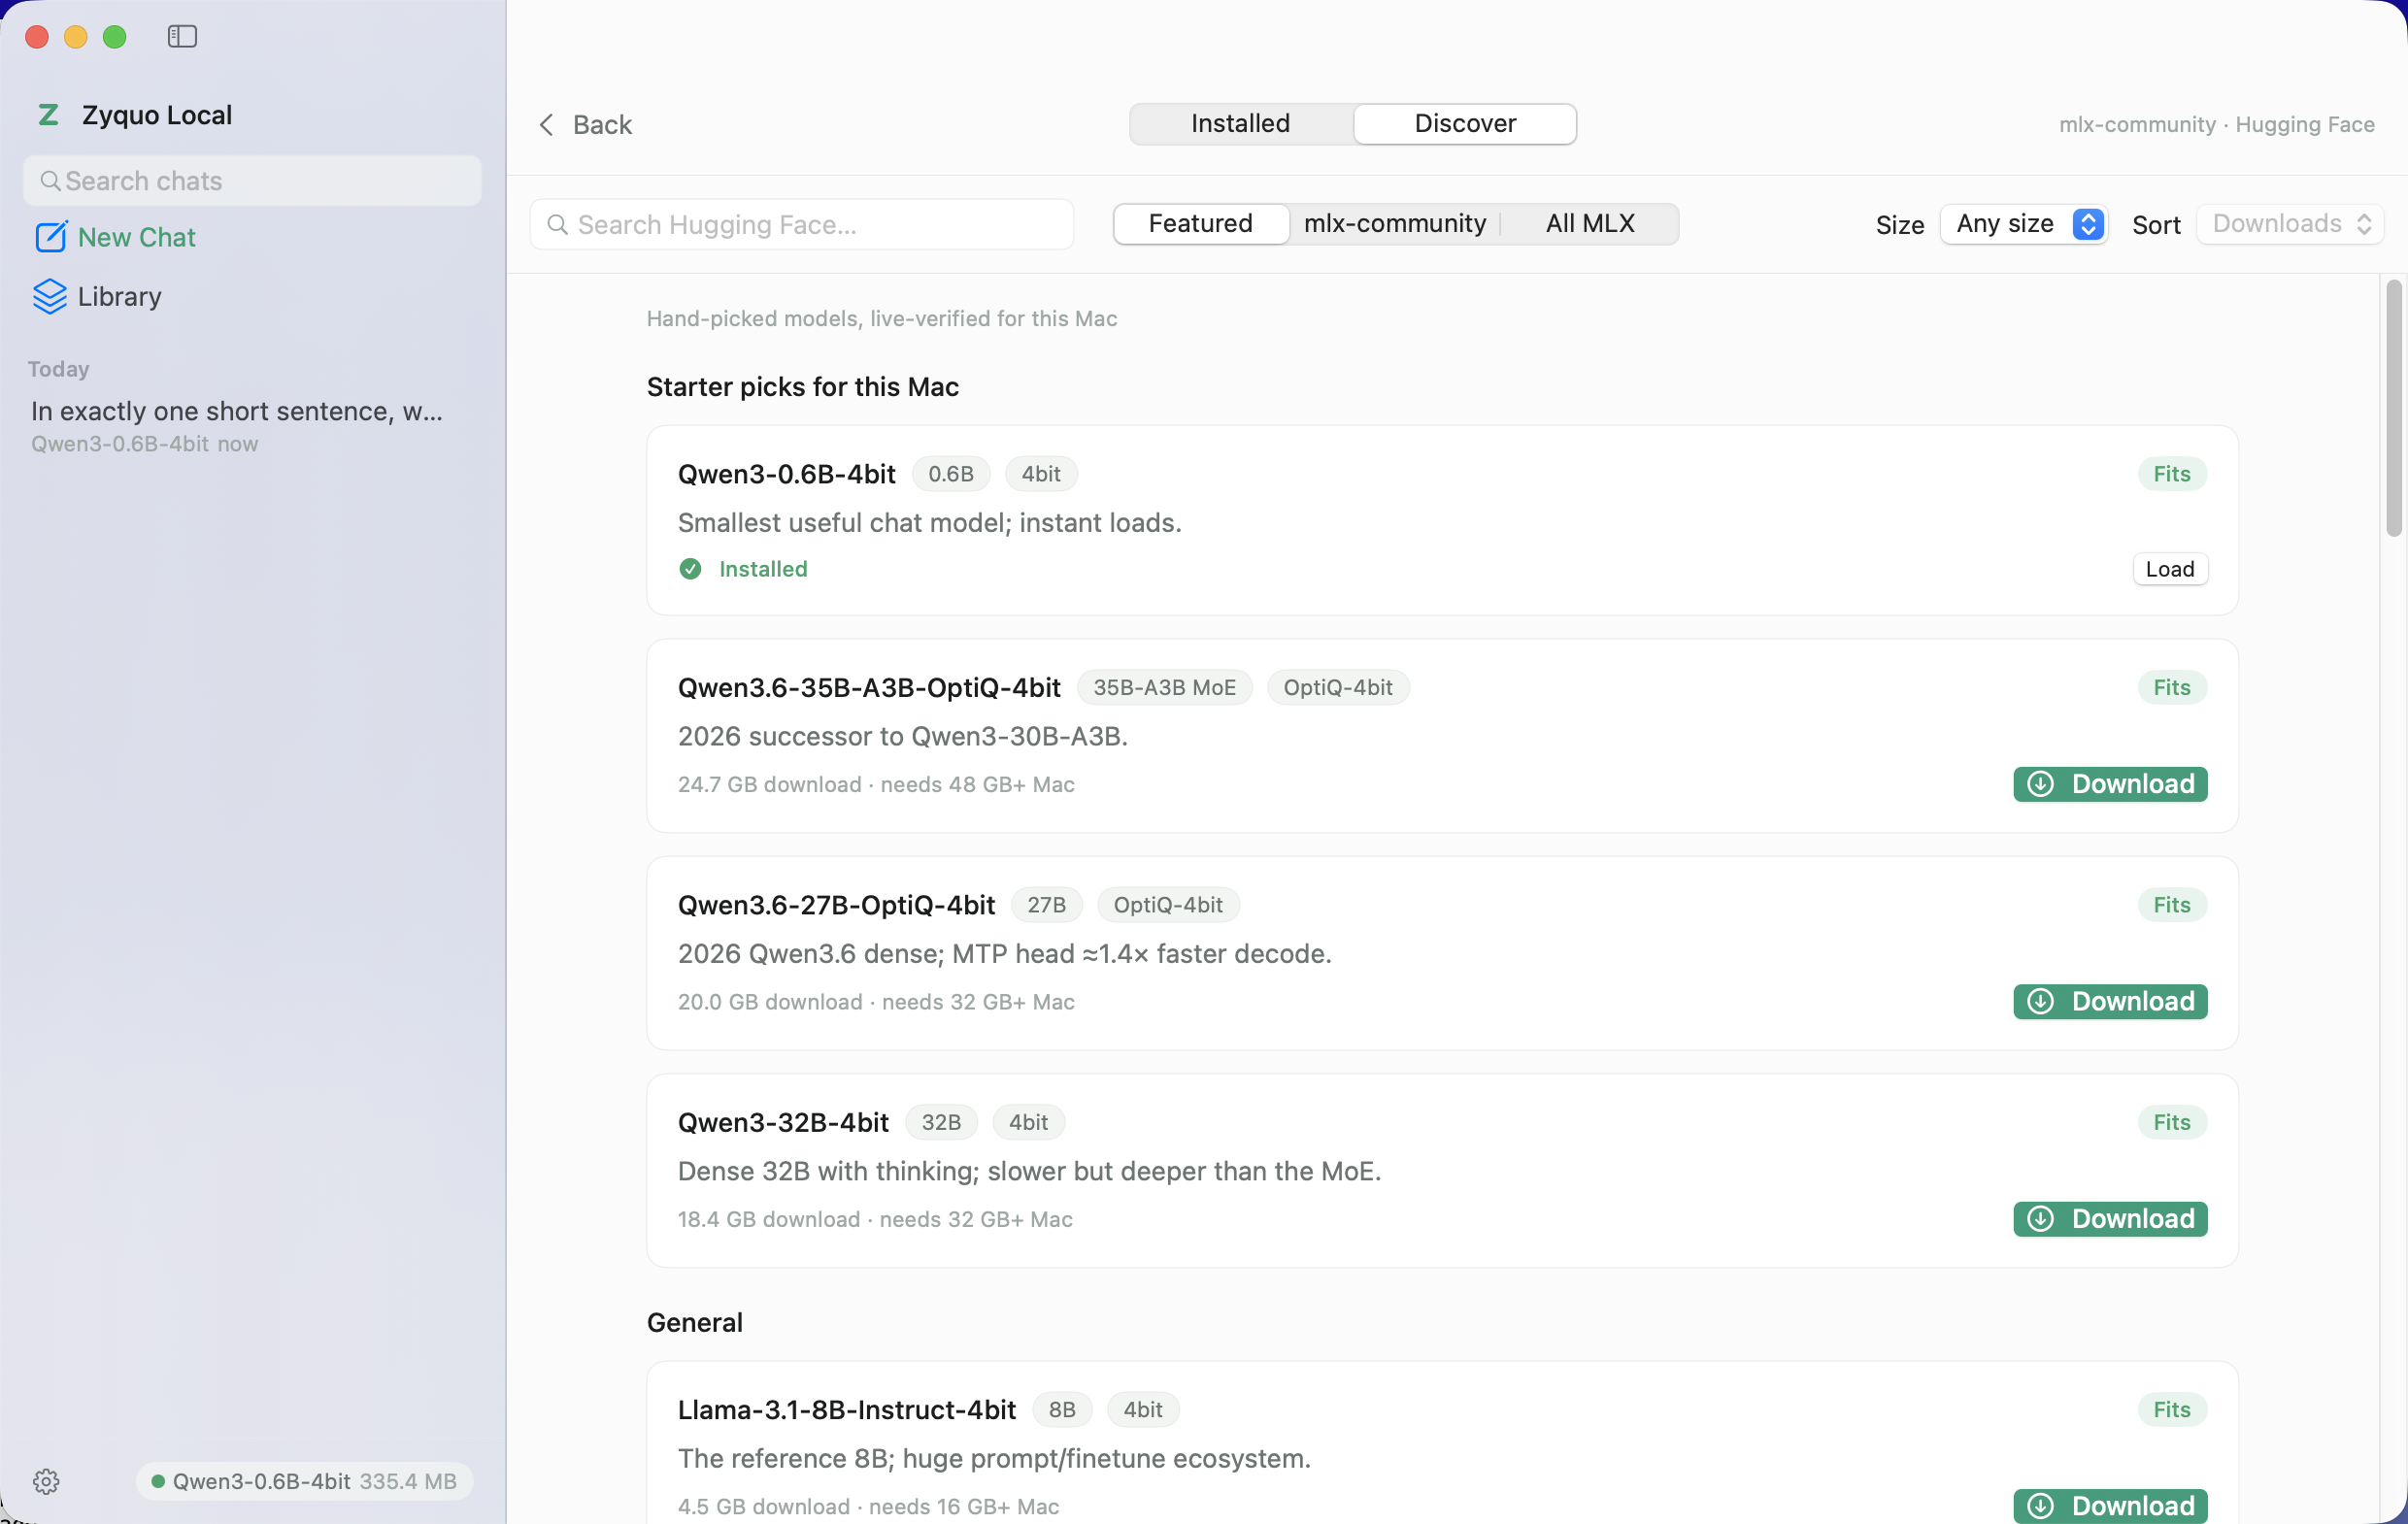Screen dimensions: 2408x1524
Task: Focus the Search Hugging Face field
Action: click(x=802, y=224)
